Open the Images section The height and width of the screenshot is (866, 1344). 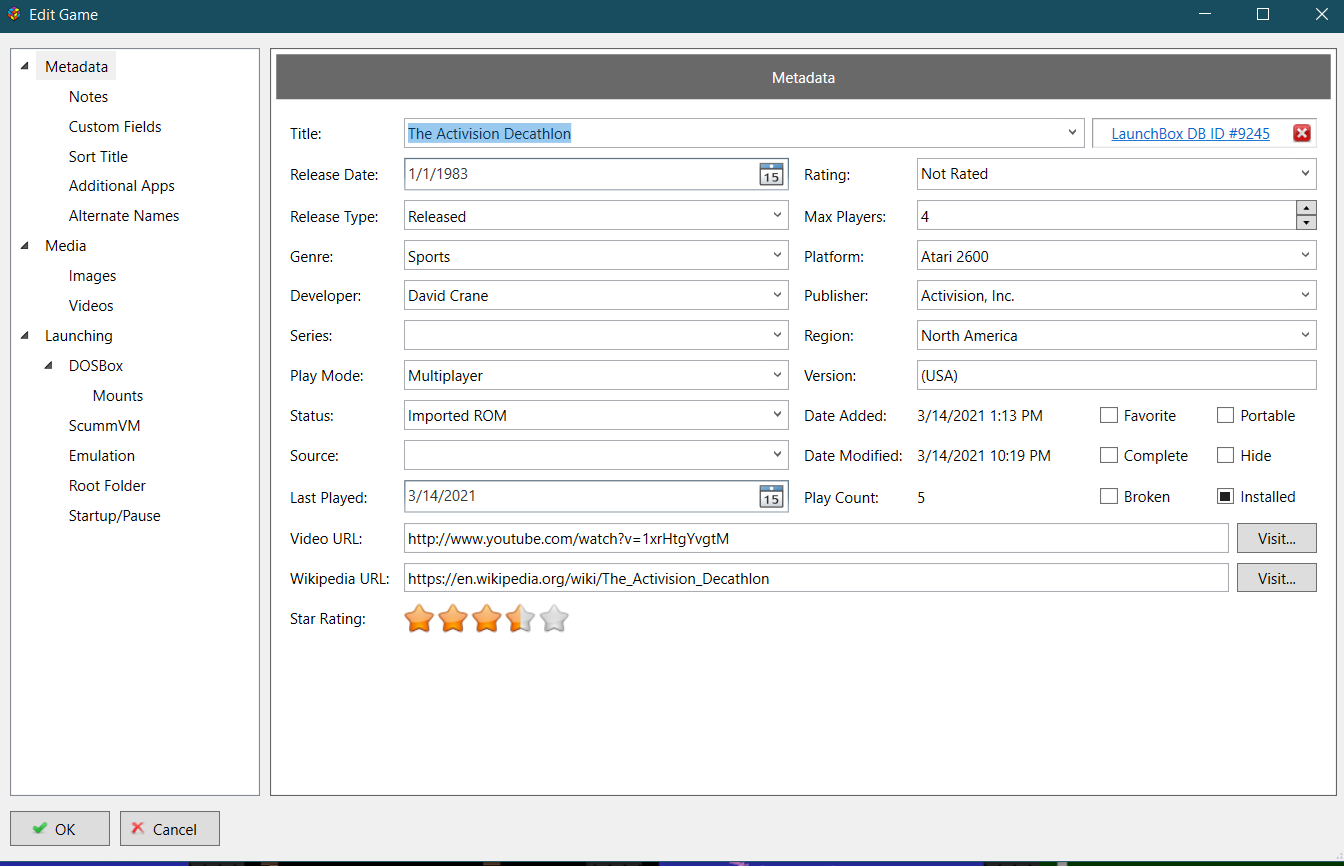tap(92, 276)
